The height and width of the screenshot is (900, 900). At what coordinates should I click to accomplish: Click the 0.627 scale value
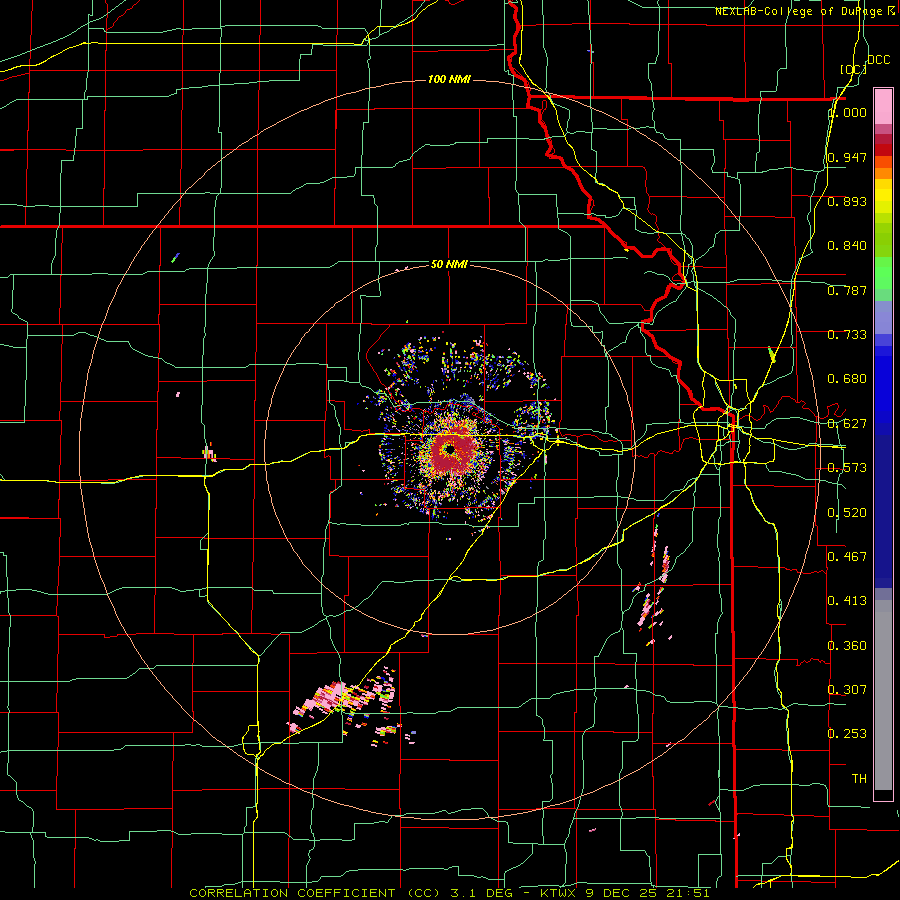tap(847, 424)
